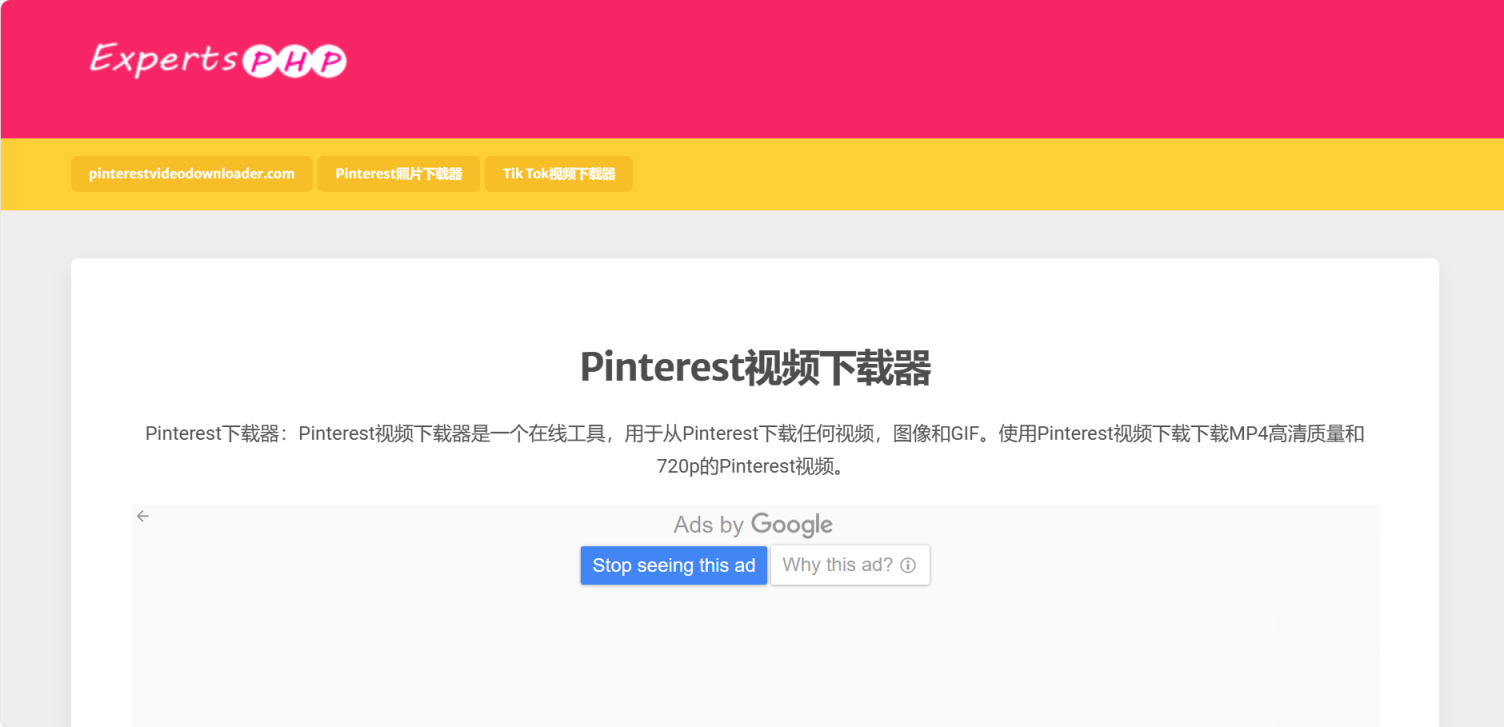Viewport: 1504px width, 727px height.
Task: Open pinterestvideodownloader.com from the navigation bar
Action: pyautogui.click(x=191, y=173)
